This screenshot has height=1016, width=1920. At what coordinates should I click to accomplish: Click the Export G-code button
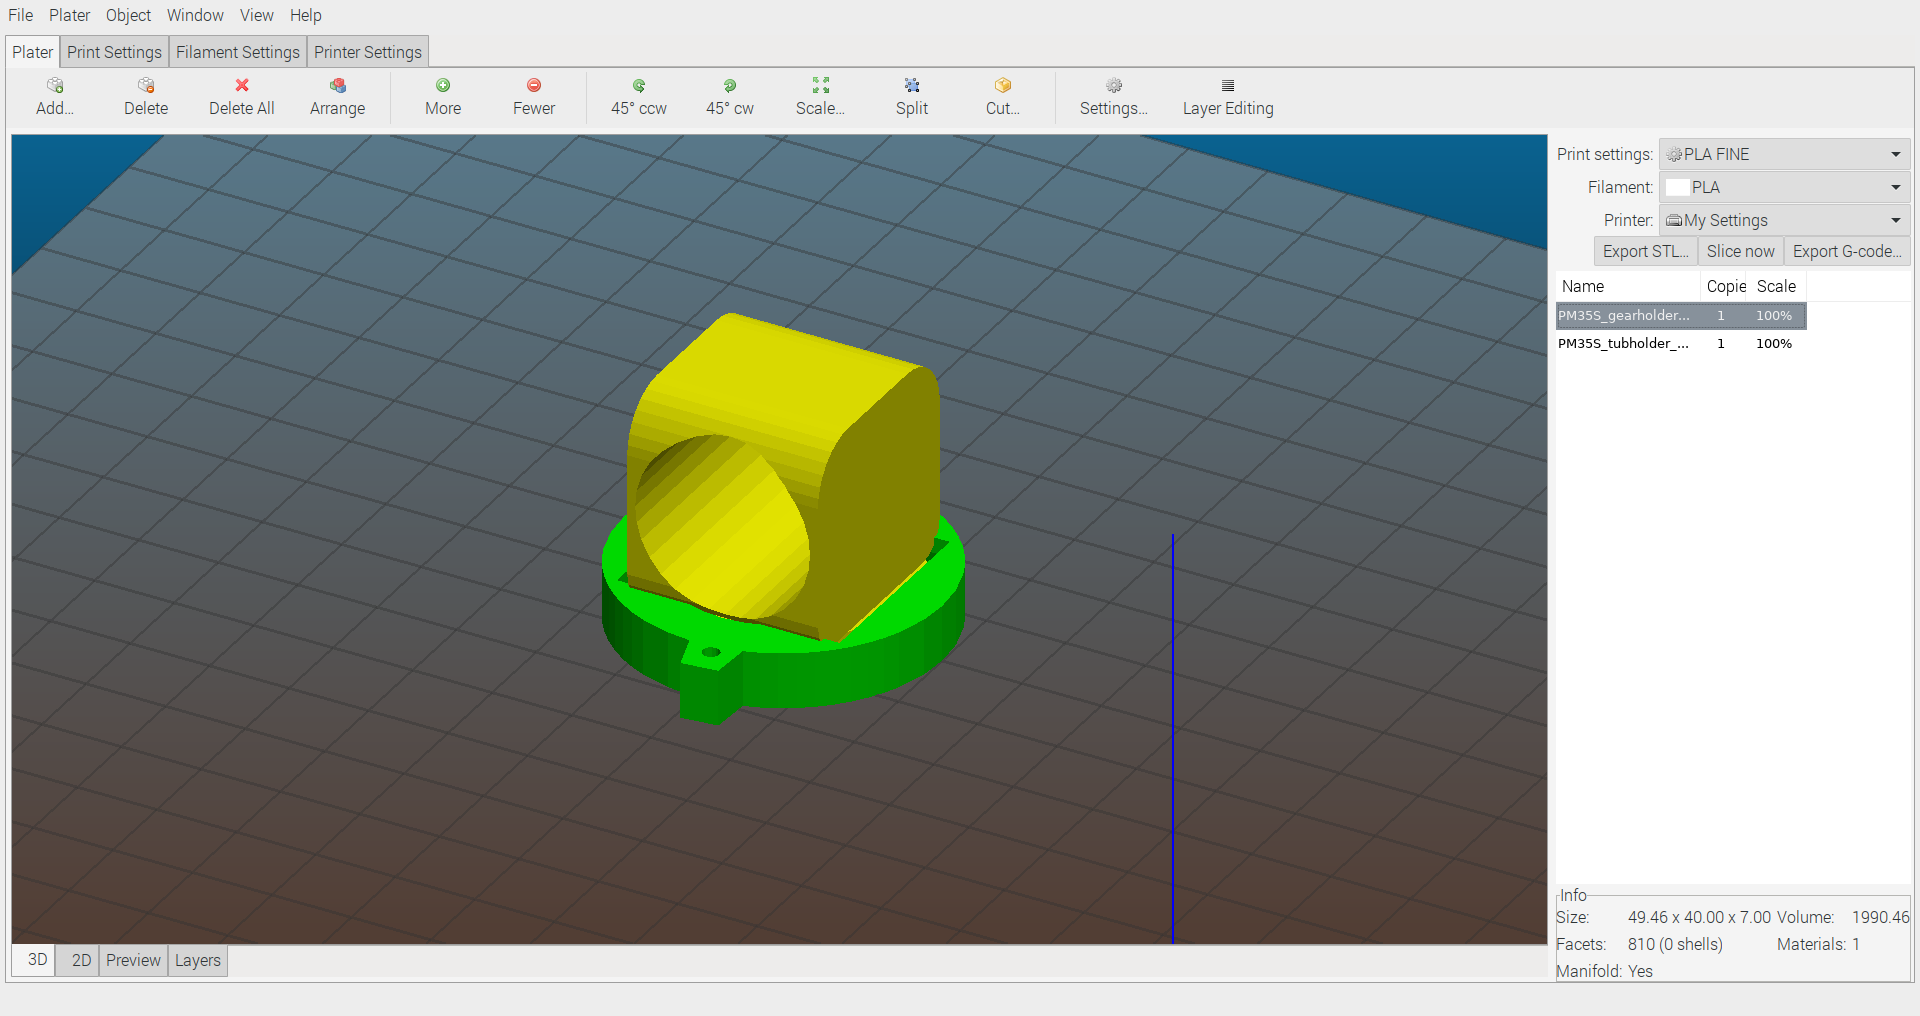point(1847,251)
